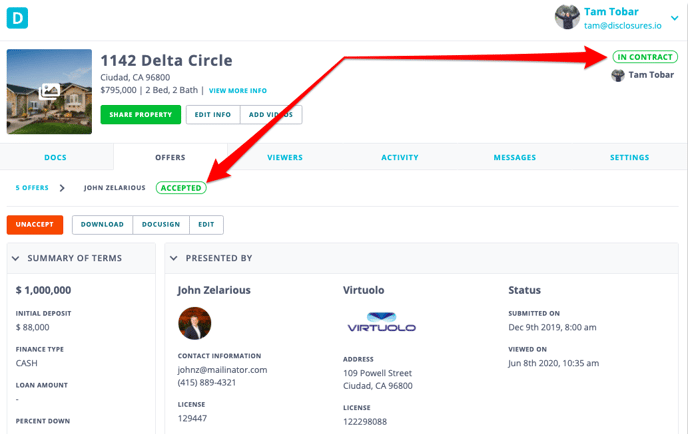Open the View More Info link
Viewport: 688px width, 434px height.
click(x=238, y=91)
